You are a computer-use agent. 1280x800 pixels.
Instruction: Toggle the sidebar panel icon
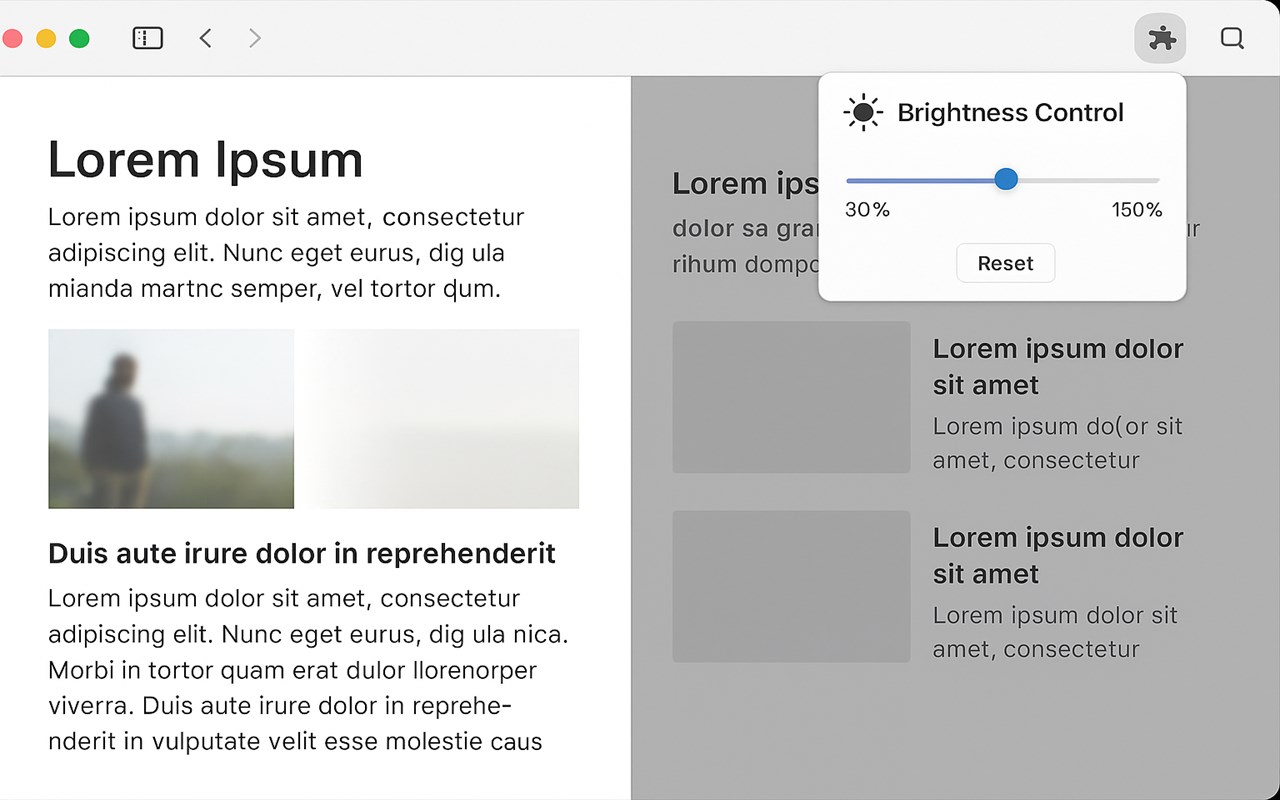coord(147,38)
